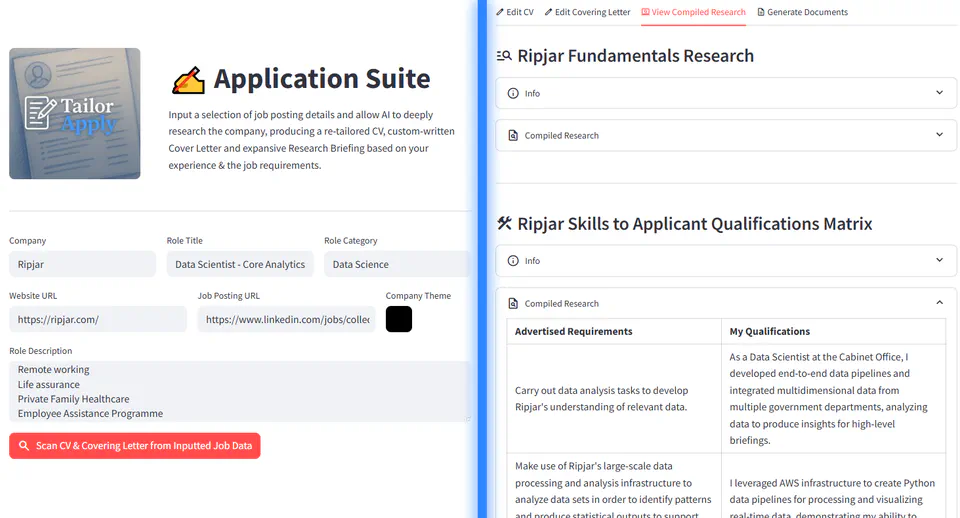
Task: Click the Info icon under Qualifications Matrix
Action: click(x=513, y=261)
